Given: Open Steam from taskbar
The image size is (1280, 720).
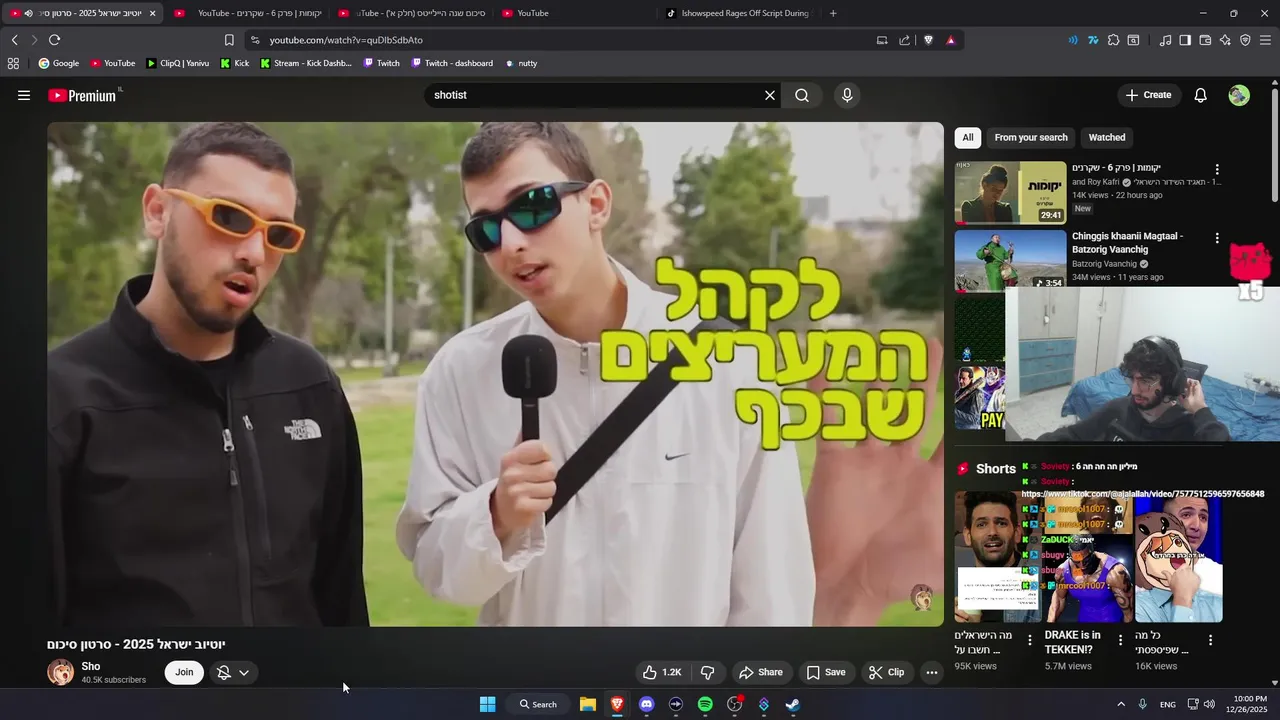Looking at the screenshot, I should click(x=792, y=704).
